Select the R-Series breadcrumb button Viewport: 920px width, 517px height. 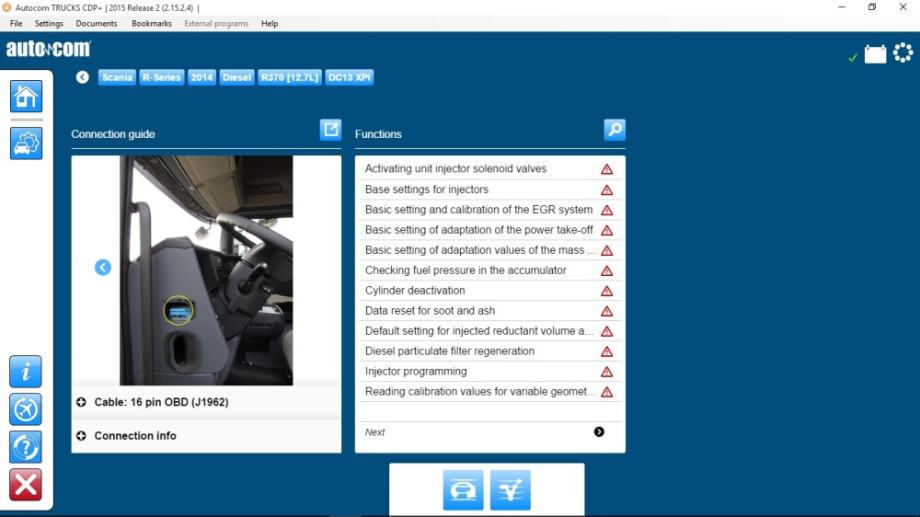pyautogui.click(x=162, y=77)
